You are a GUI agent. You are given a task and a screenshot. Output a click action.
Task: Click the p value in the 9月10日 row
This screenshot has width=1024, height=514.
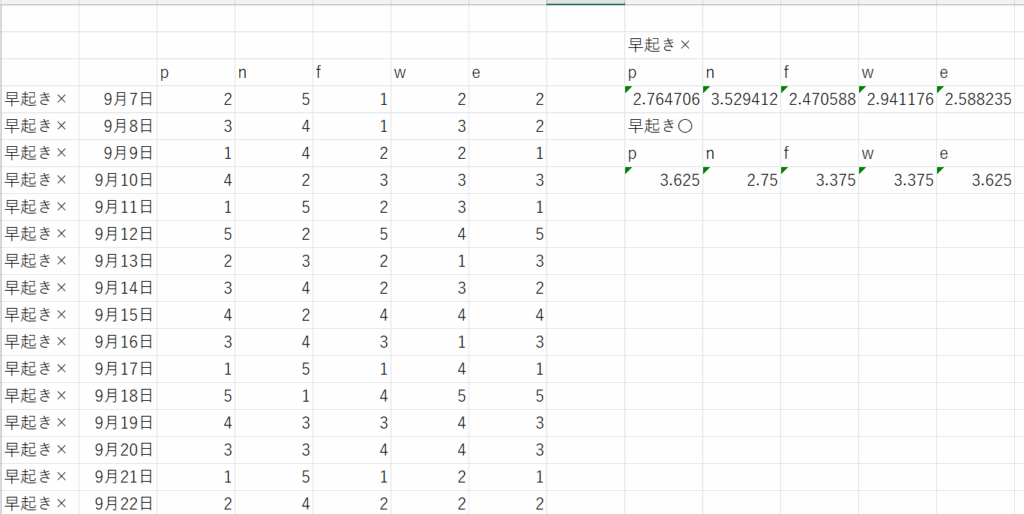196,180
